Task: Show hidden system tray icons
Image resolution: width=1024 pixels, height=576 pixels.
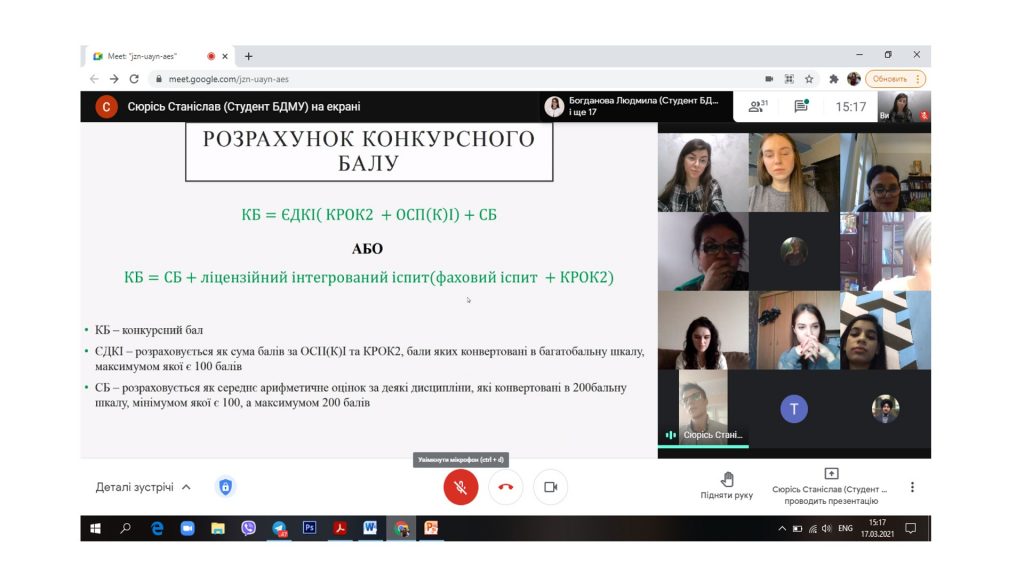Action: [782, 528]
